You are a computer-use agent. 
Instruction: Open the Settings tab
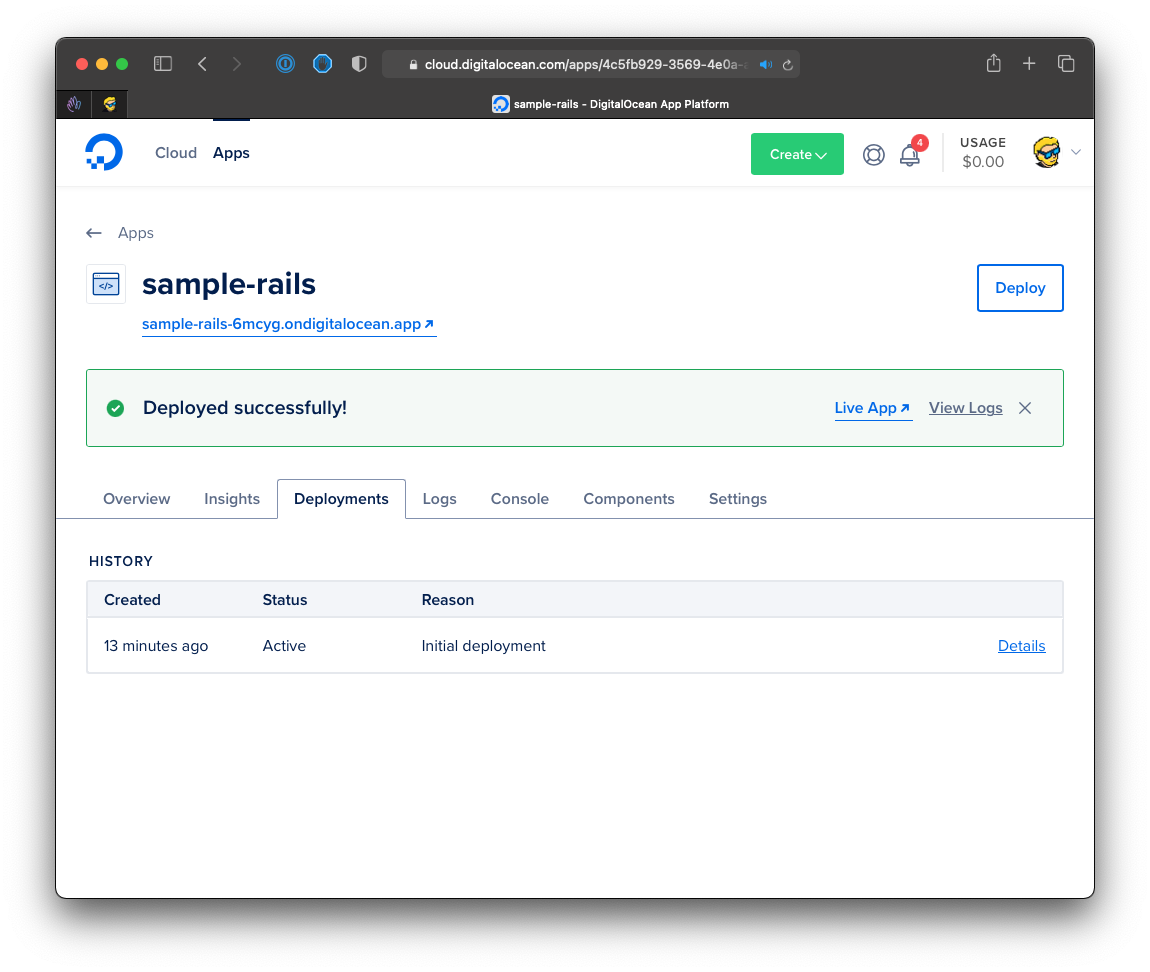click(737, 499)
